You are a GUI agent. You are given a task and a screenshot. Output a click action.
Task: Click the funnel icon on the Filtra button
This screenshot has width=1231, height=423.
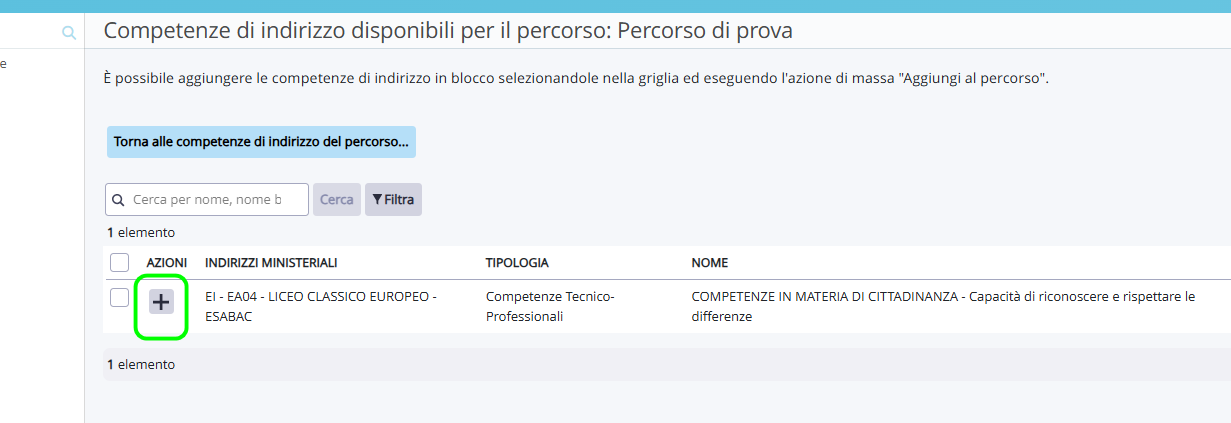coord(377,200)
